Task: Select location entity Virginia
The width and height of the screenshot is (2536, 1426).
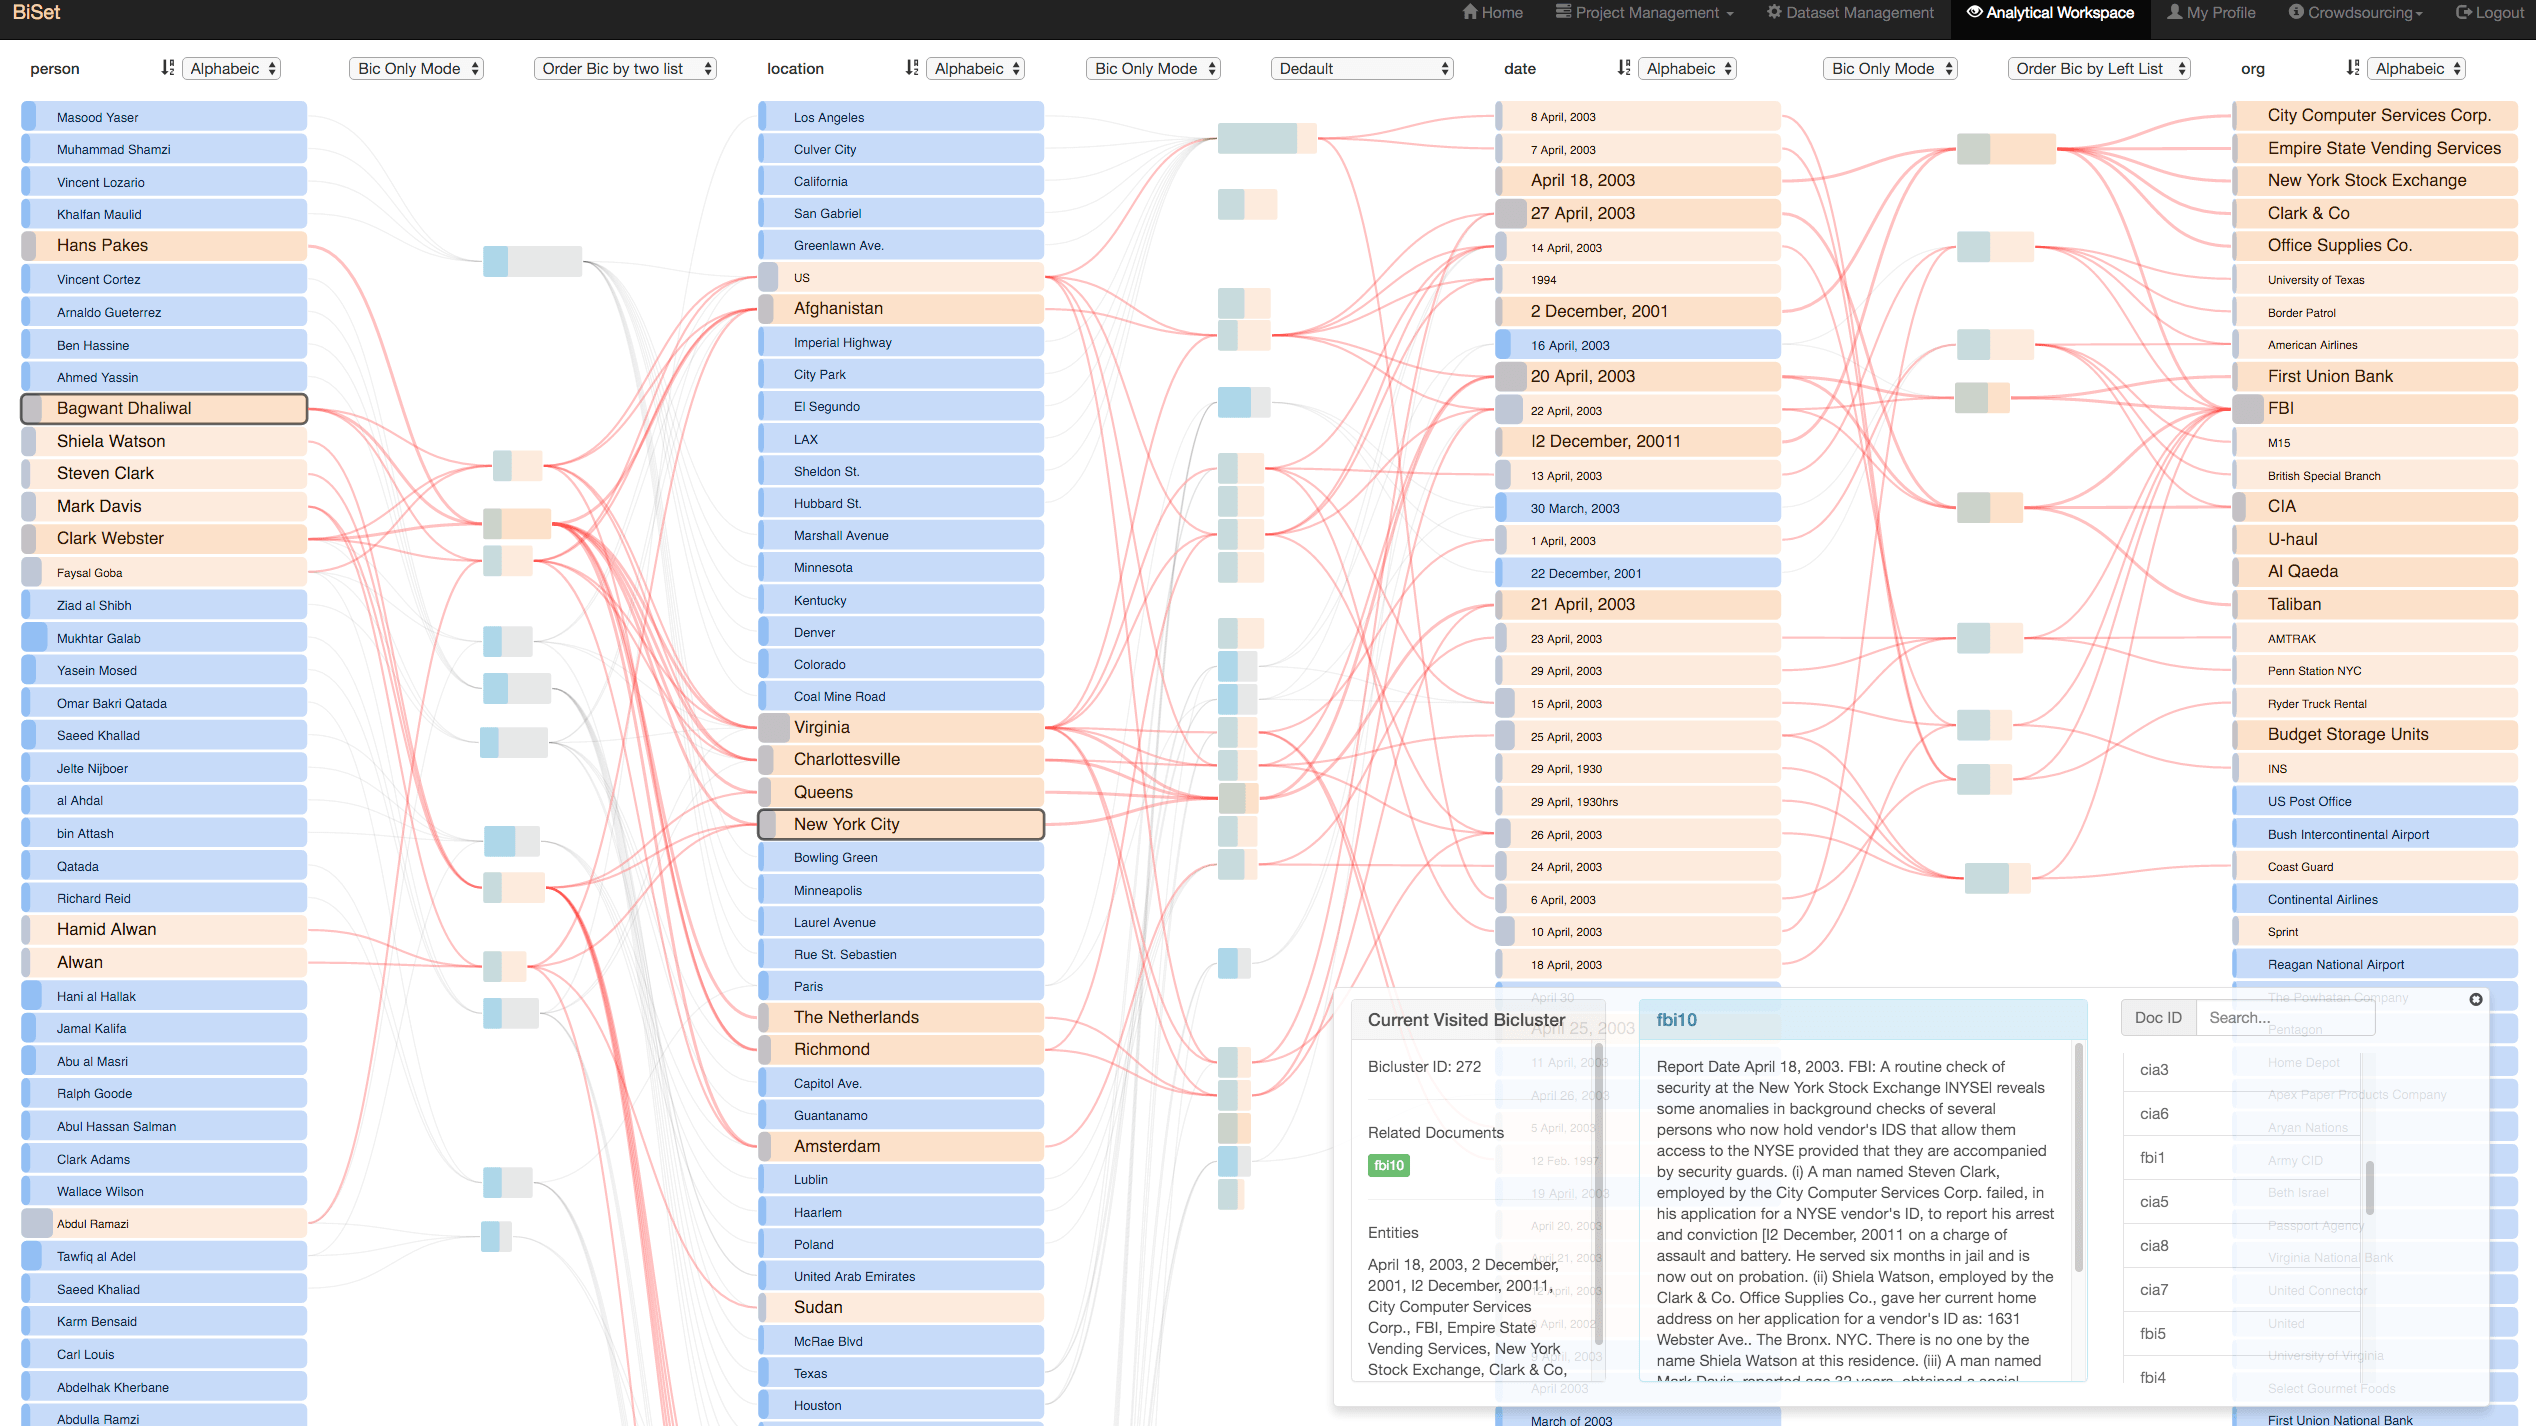Action: click(x=901, y=727)
